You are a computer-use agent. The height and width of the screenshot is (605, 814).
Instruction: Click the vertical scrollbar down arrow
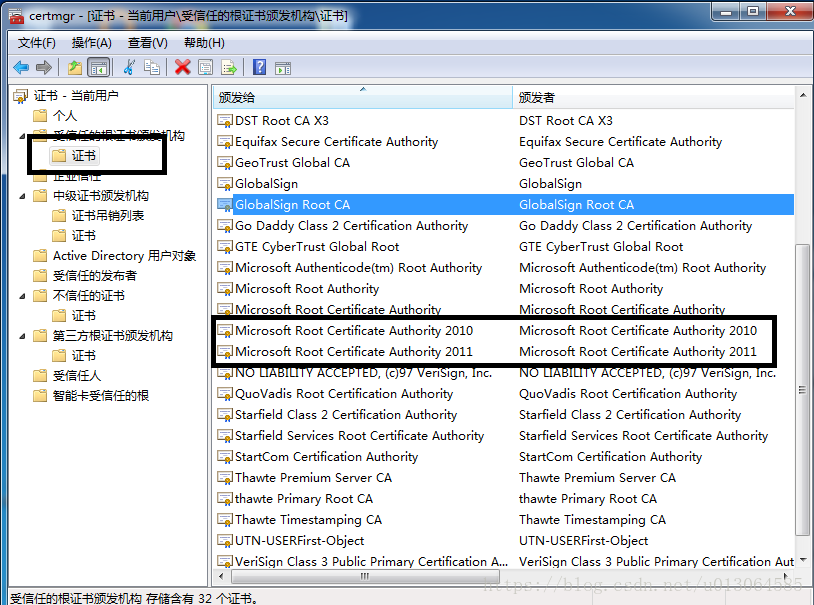tap(803, 560)
